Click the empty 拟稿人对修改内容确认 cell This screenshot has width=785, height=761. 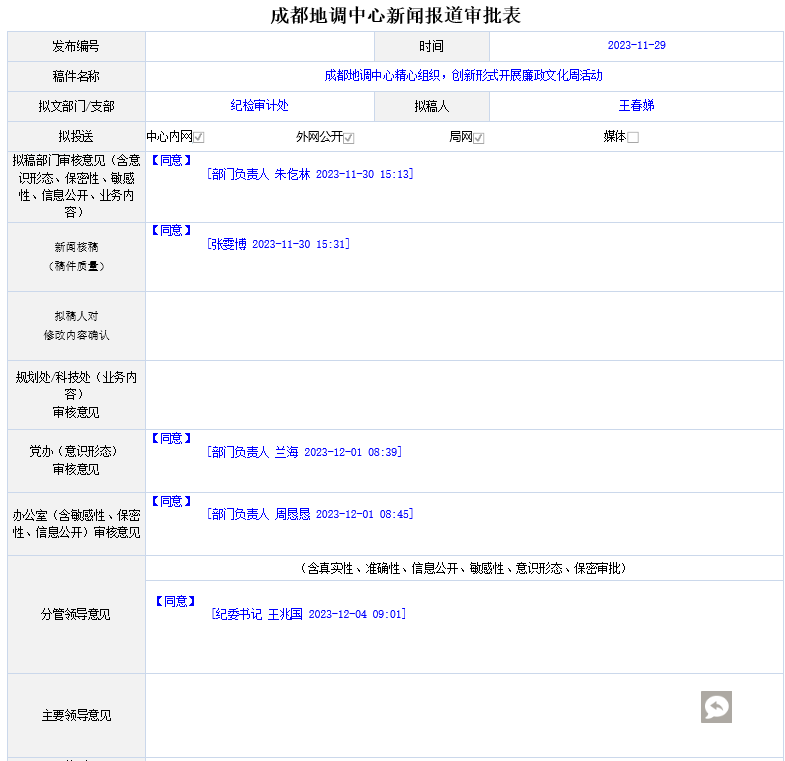(x=464, y=326)
